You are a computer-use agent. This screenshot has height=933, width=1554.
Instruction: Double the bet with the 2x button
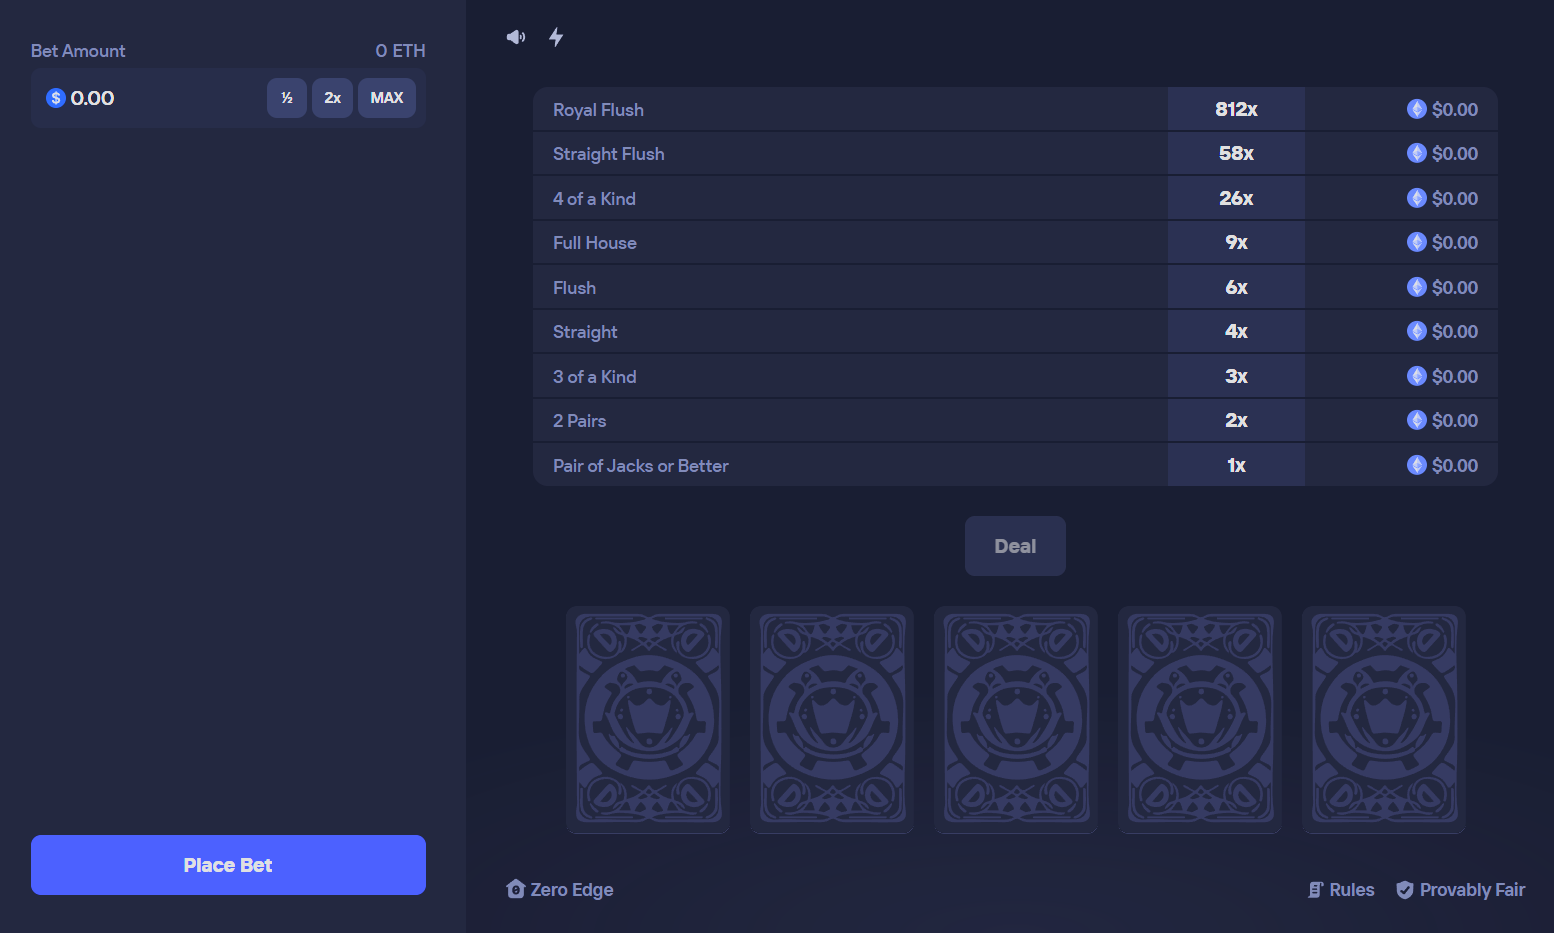tap(332, 98)
